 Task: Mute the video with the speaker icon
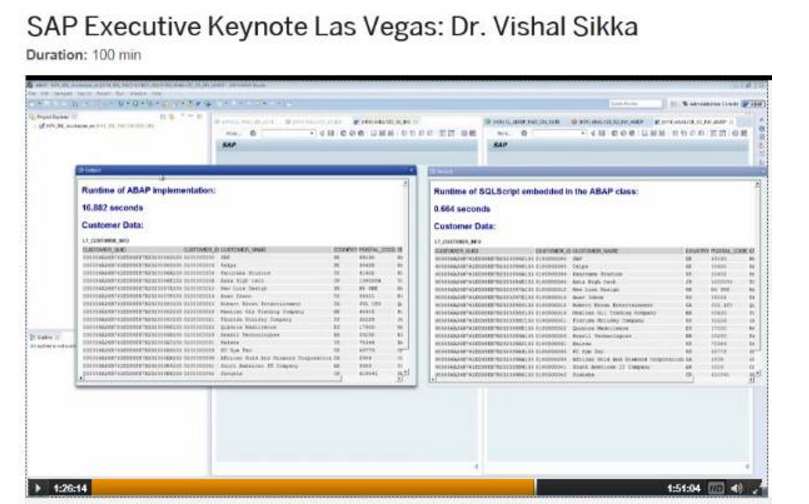pos(737,488)
